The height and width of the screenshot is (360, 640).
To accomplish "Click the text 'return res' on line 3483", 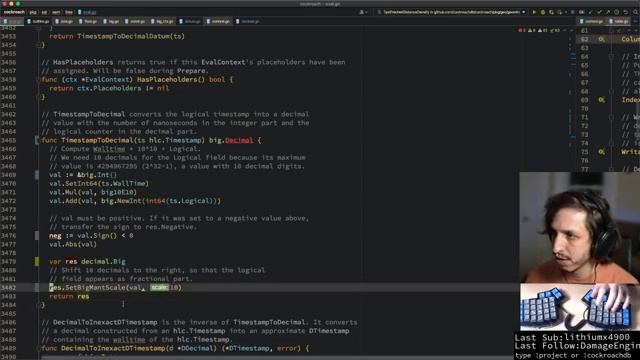I will point(69,296).
